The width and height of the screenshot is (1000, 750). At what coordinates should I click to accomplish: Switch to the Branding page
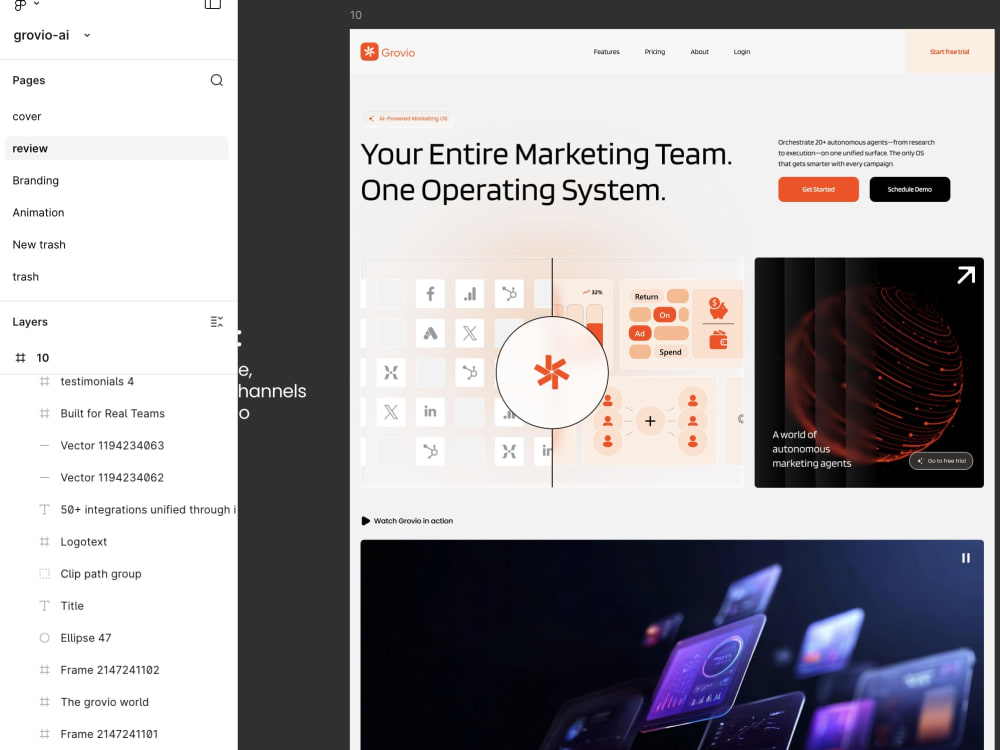click(117, 180)
